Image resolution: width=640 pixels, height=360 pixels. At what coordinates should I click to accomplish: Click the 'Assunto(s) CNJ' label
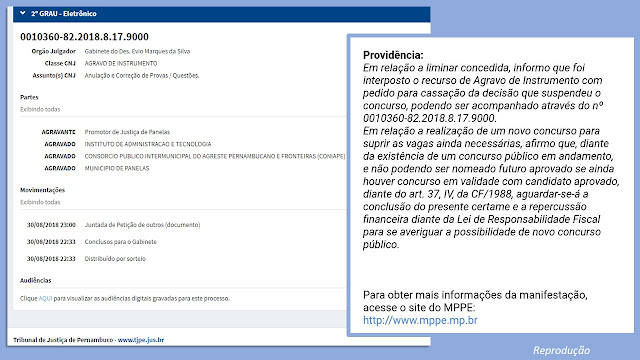coord(54,76)
